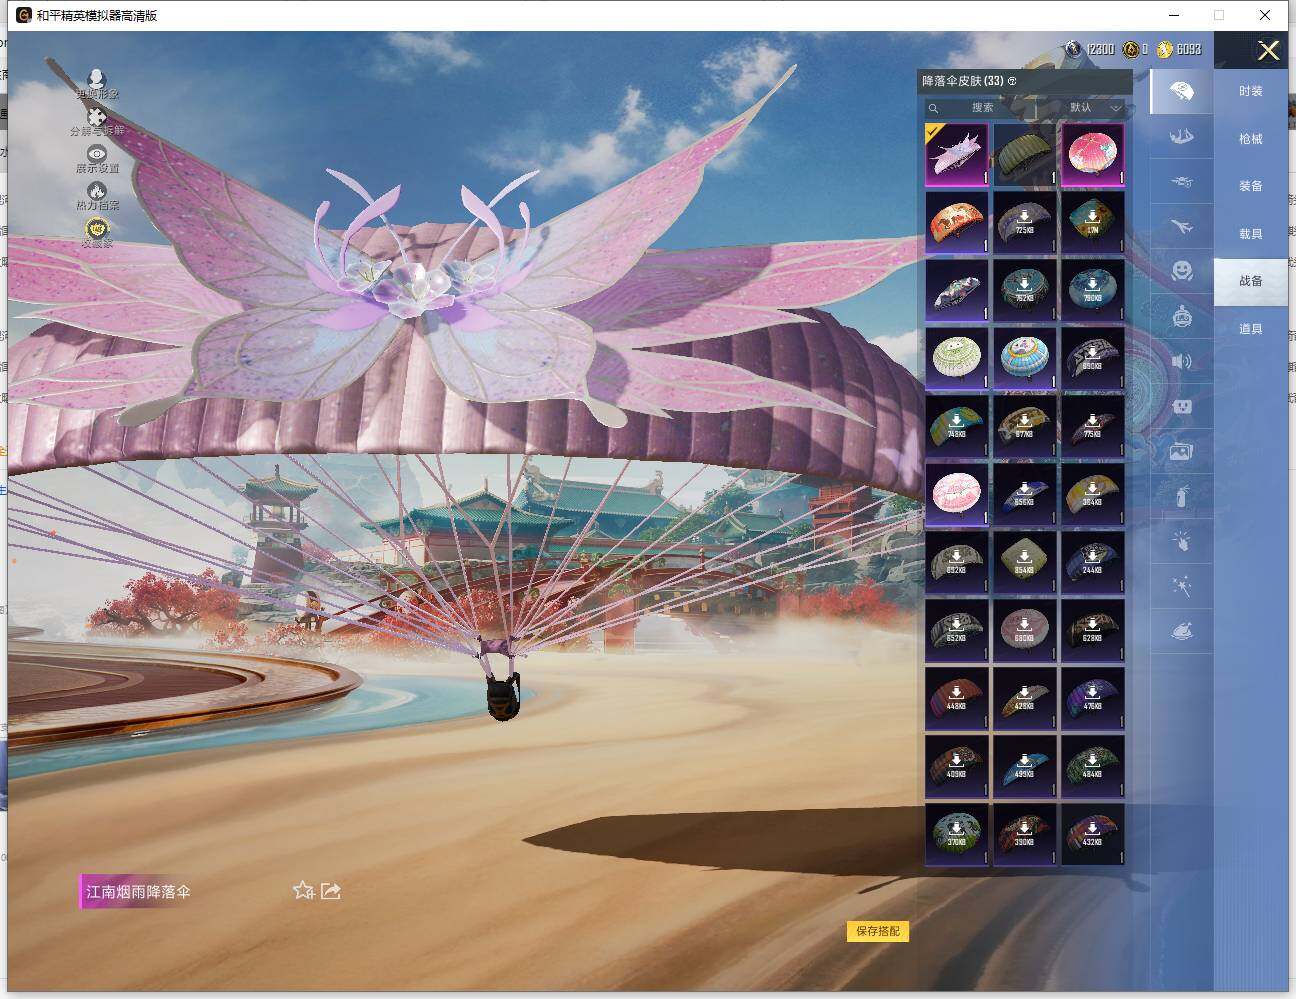
Task: Download the 17M parachute skin
Action: (x=1093, y=223)
